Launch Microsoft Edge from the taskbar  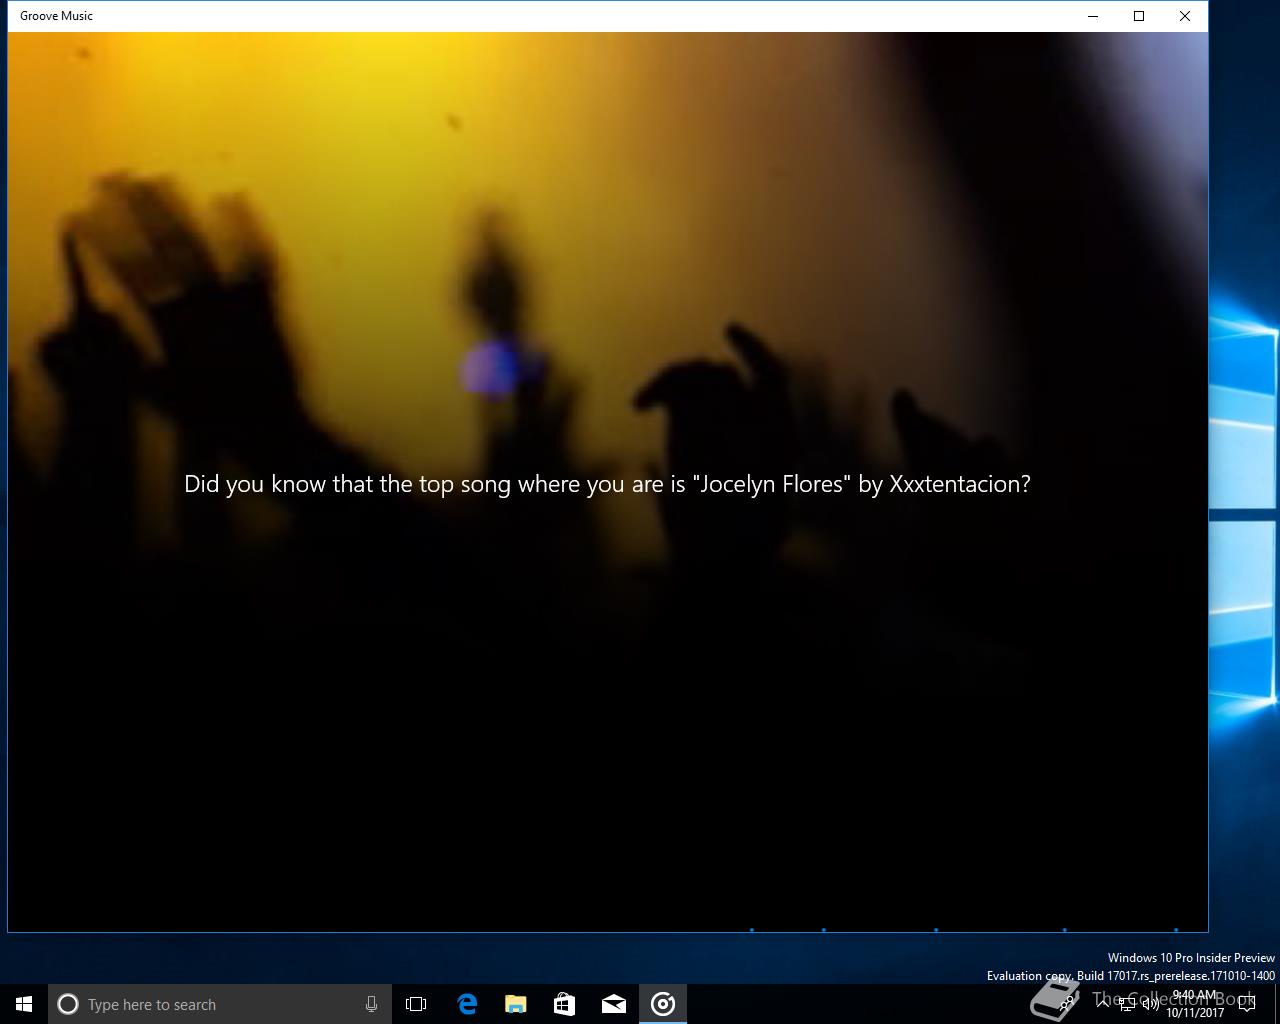[467, 1004]
